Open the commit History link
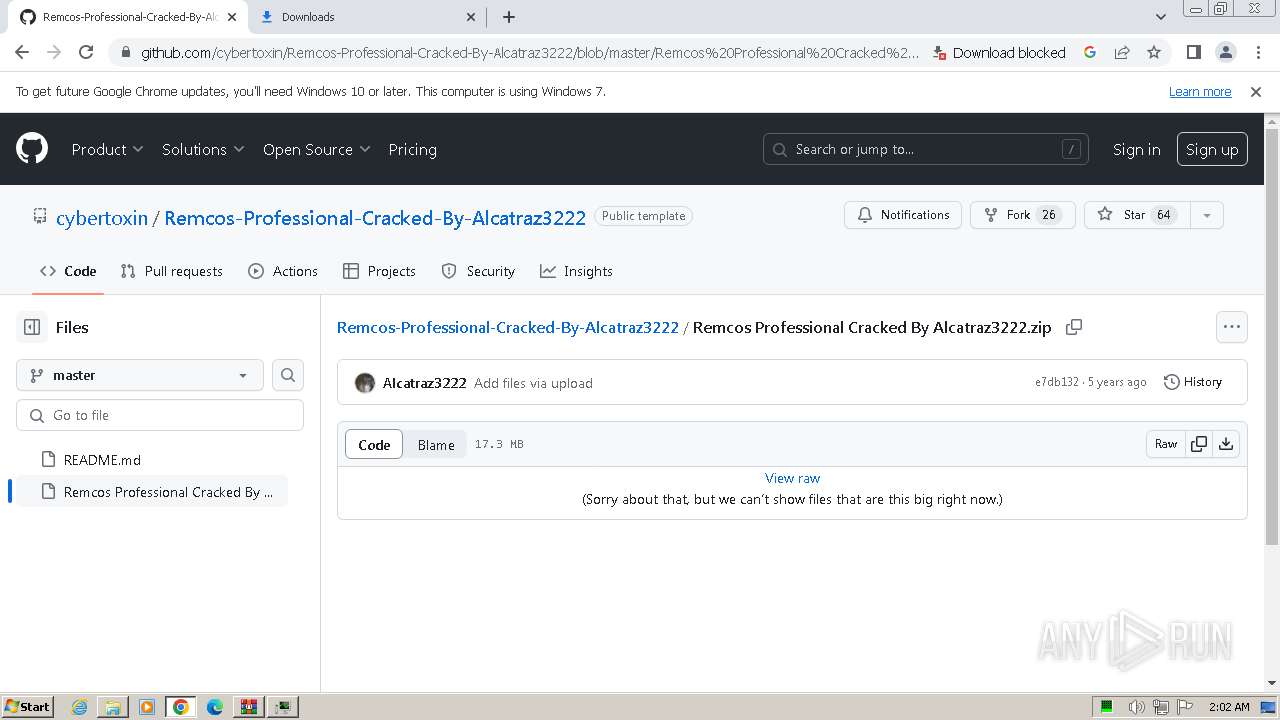This screenshot has height=720, width=1280. [1193, 382]
